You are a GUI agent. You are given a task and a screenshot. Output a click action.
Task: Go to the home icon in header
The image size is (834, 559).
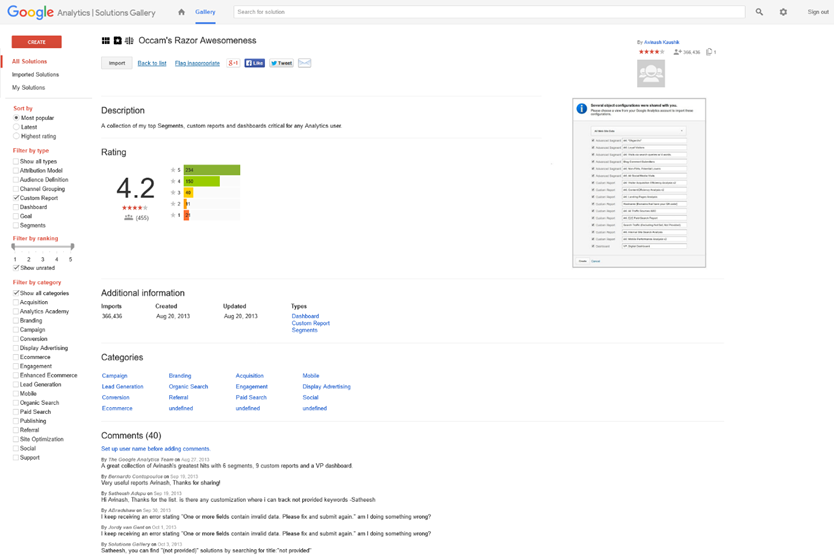tap(181, 12)
